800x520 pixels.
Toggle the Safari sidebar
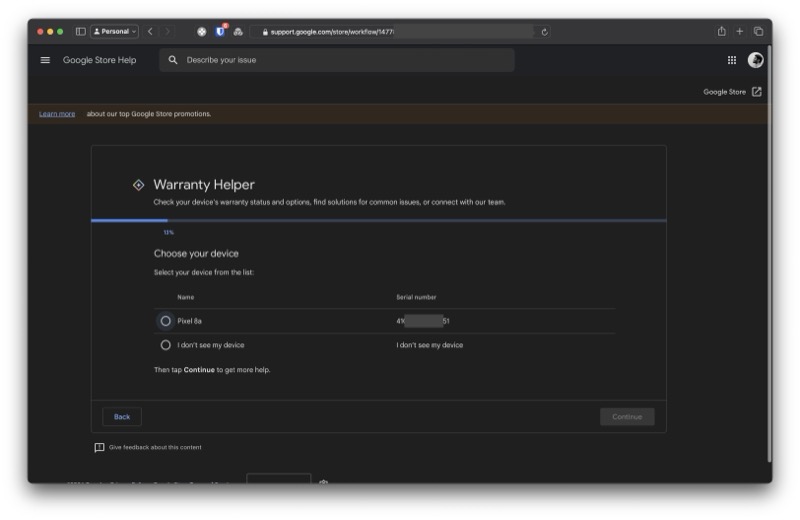pyautogui.click(x=81, y=32)
